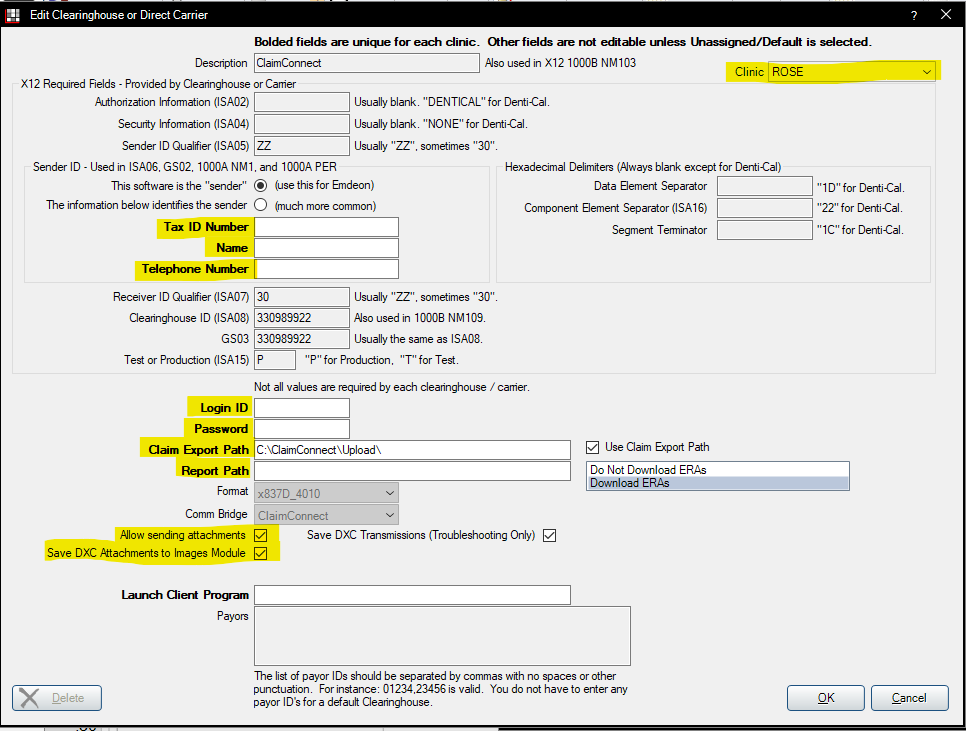
Task: Click the sender Name field
Action: (x=327, y=248)
